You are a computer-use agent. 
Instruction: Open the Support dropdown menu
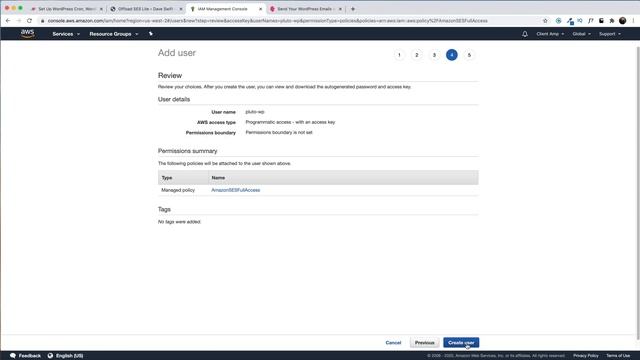[609, 34]
